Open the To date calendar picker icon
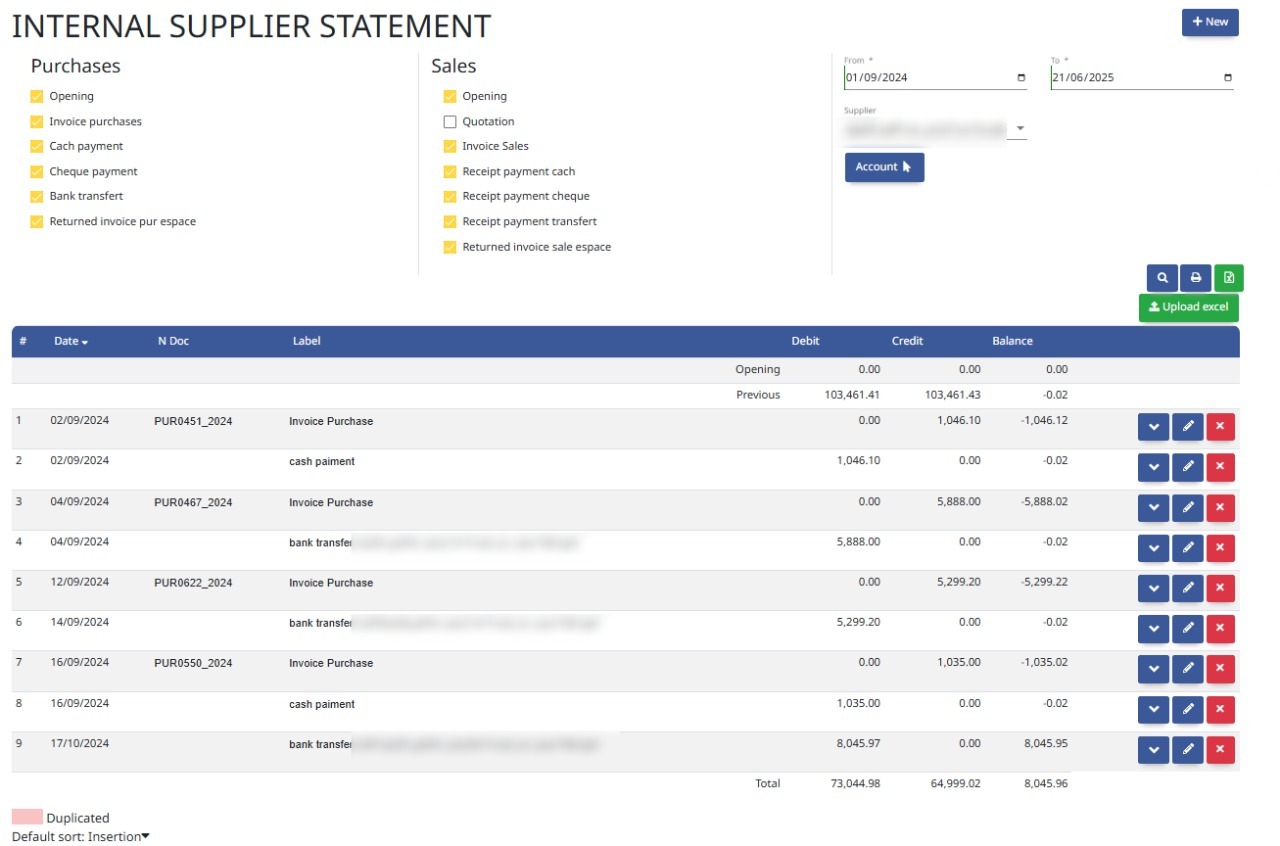Viewport: 1280px width, 846px height. [1227, 78]
